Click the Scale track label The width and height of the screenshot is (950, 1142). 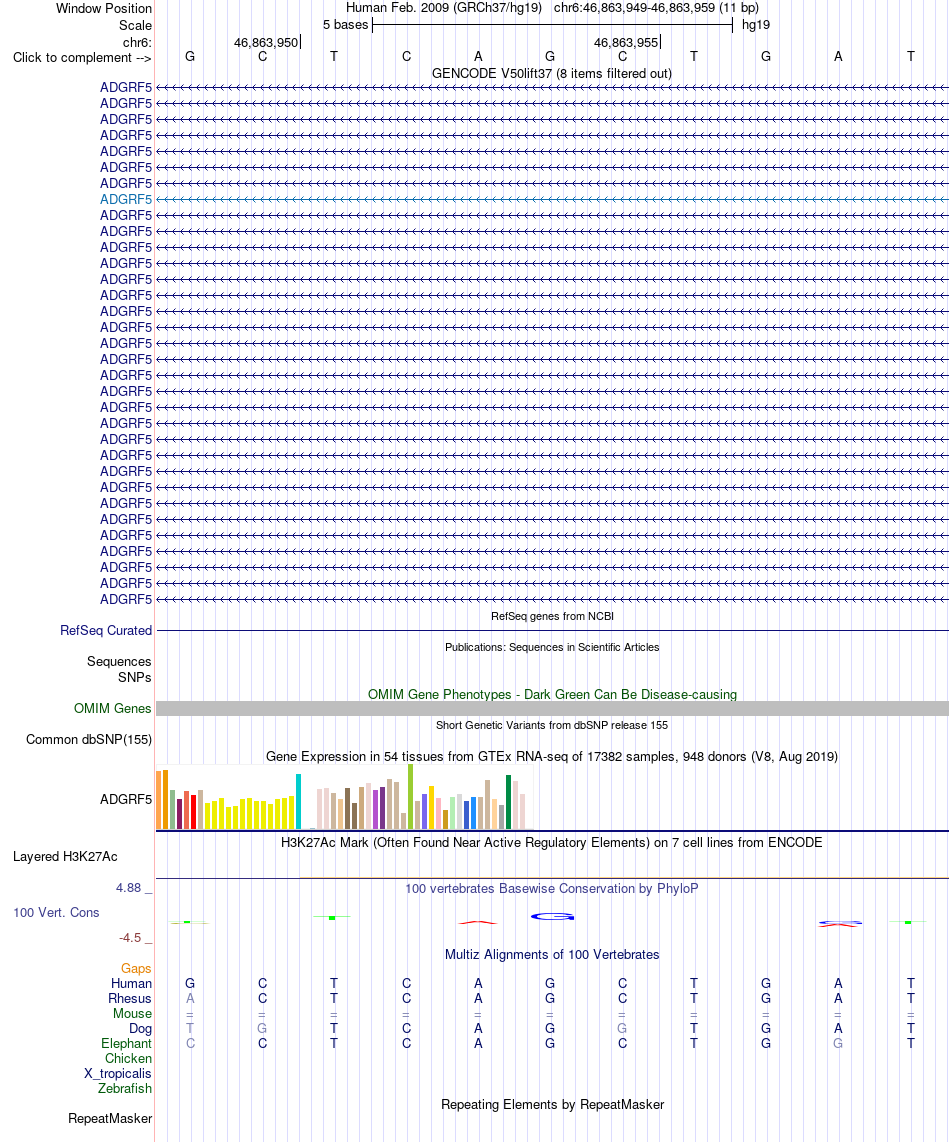pyautogui.click(x=136, y=25)
